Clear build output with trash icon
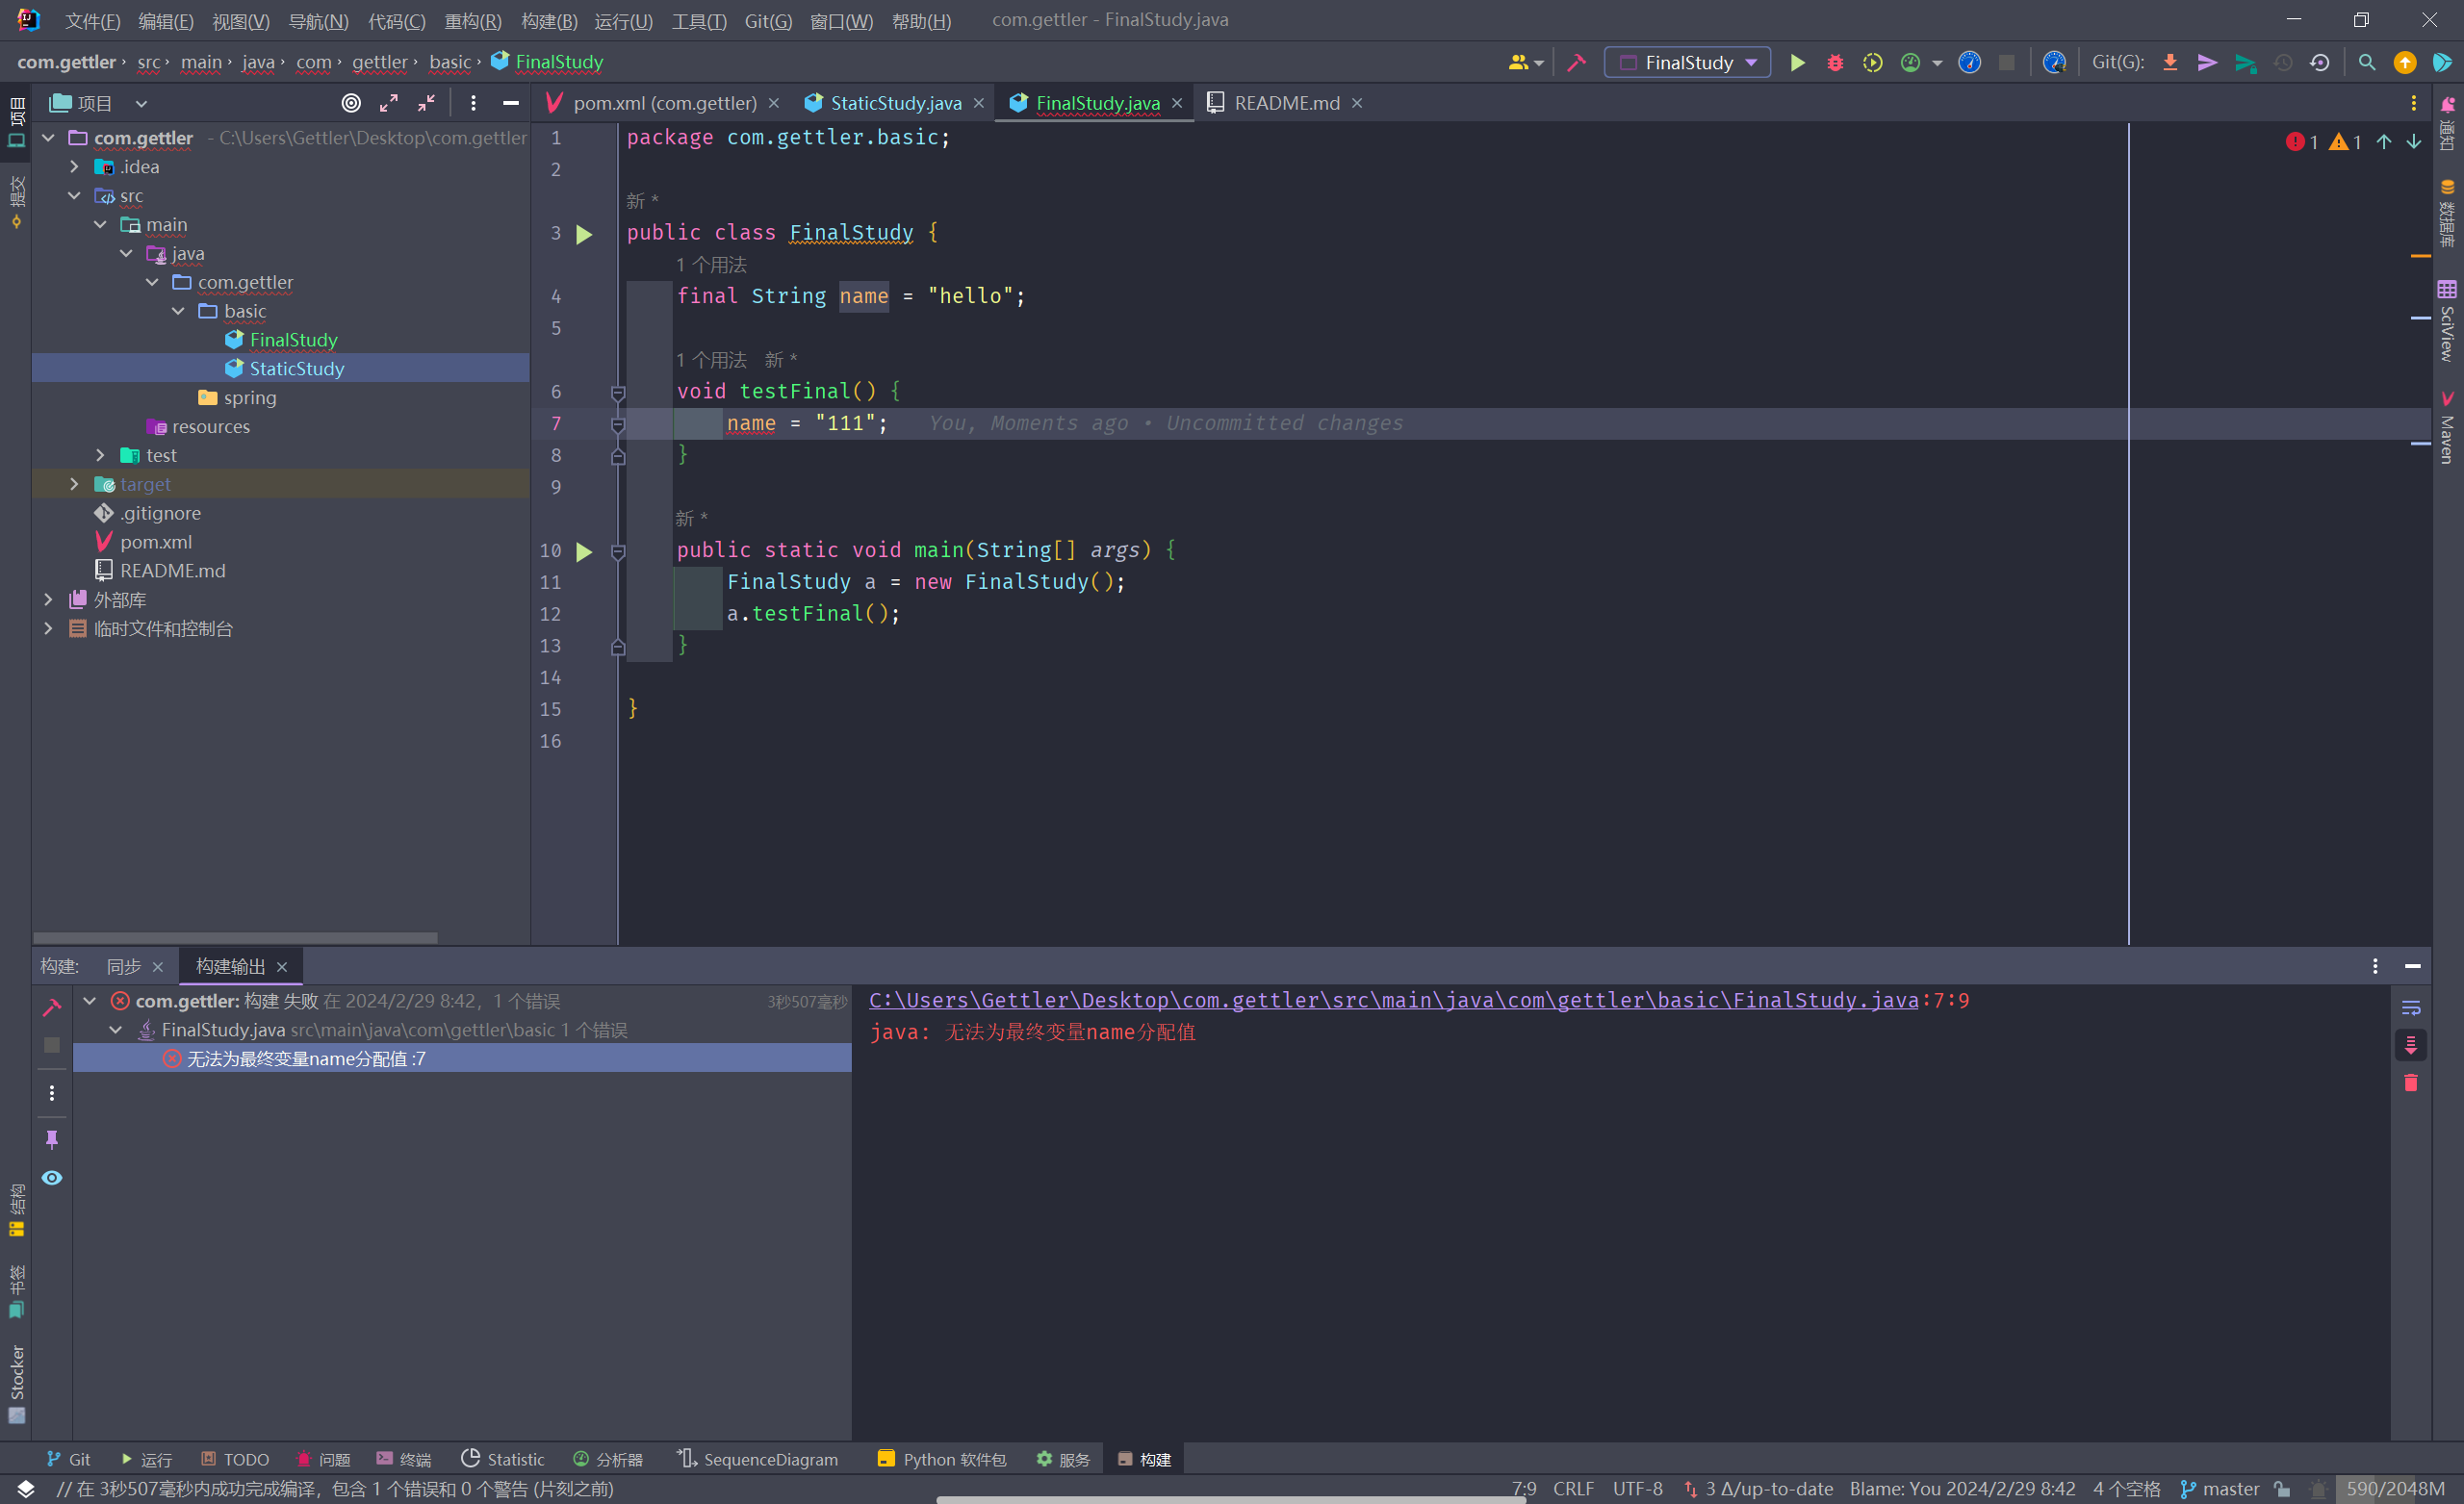Screen dimensions: 2464x1504 [2411, 1083]
